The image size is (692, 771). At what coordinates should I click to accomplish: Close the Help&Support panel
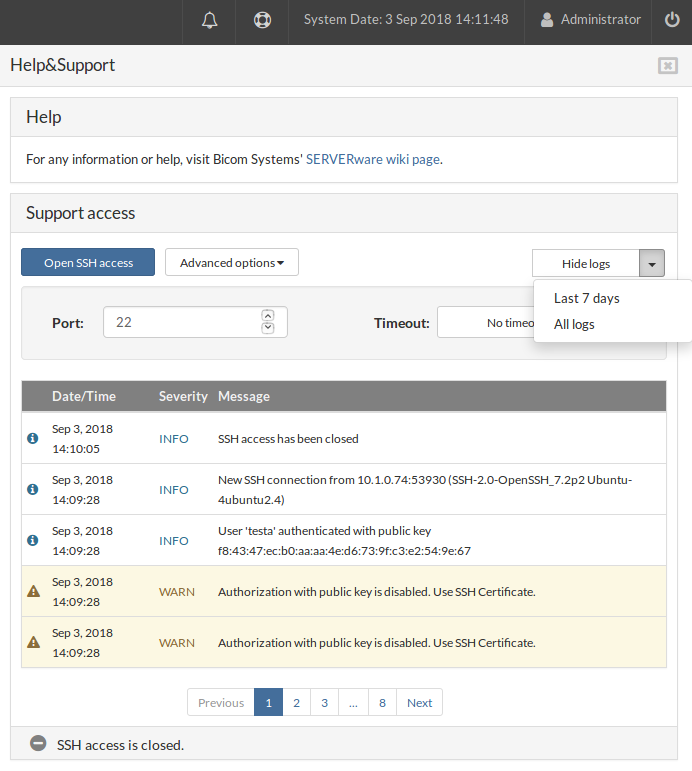(x=667, y=66)
